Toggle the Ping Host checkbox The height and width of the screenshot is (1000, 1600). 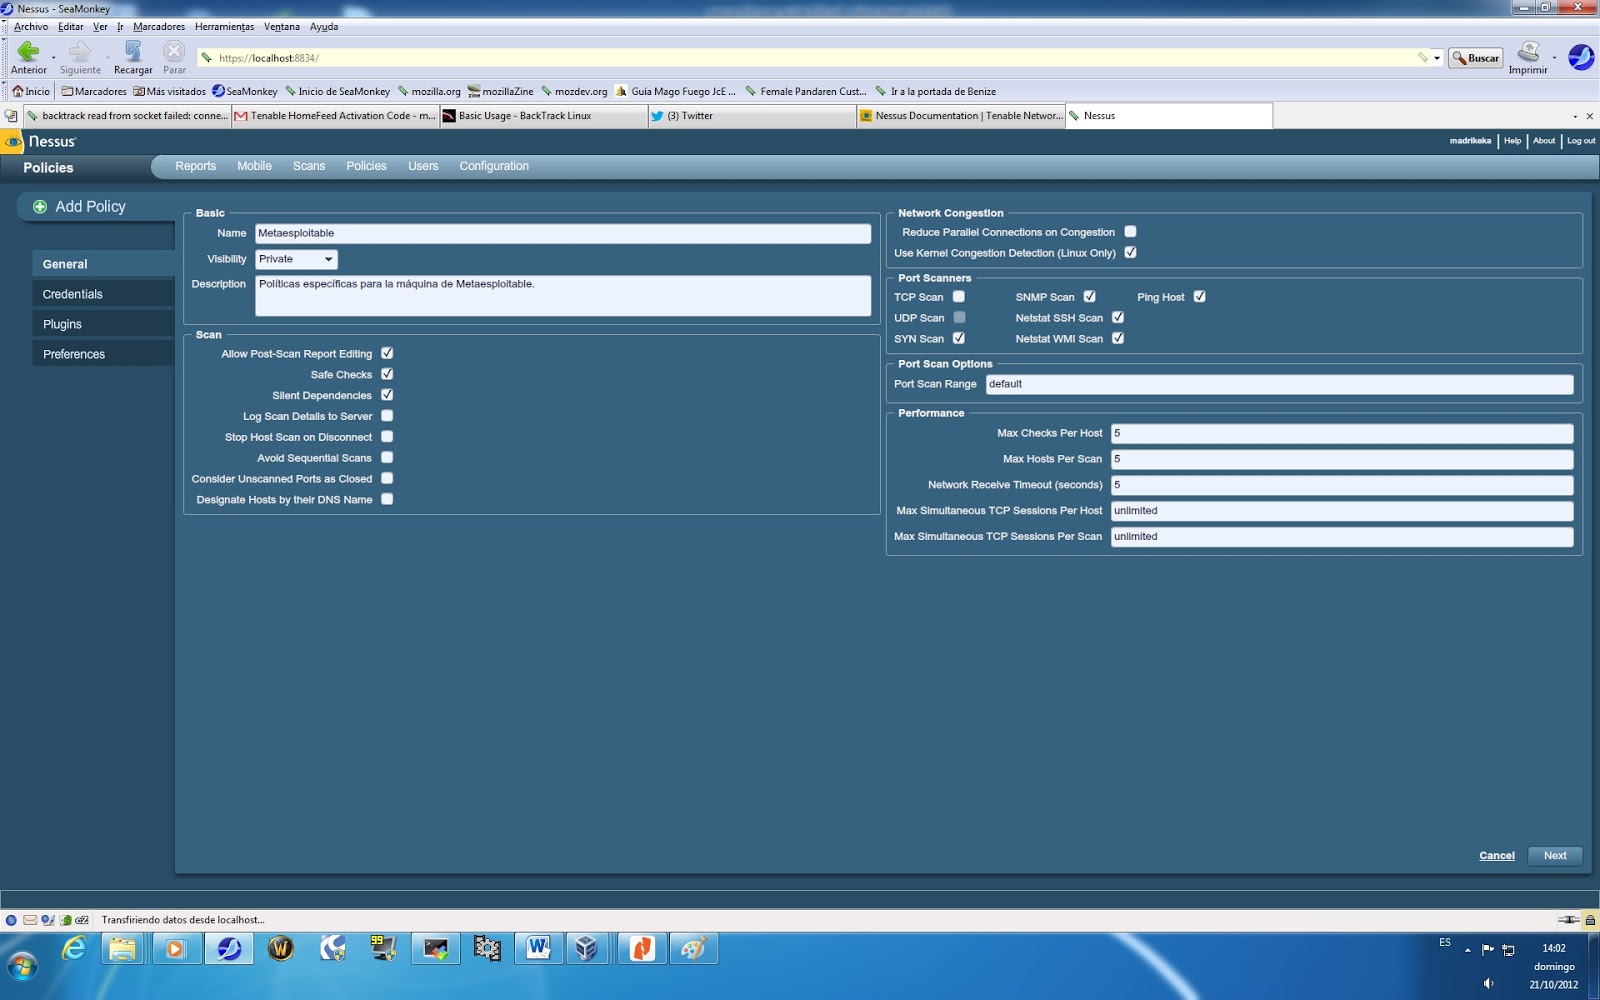(1200, 297)
